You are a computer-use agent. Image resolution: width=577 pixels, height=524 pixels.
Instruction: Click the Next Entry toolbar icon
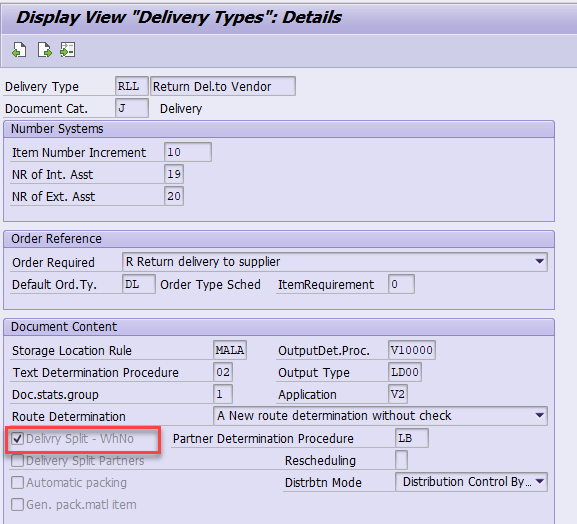[45, 50]
